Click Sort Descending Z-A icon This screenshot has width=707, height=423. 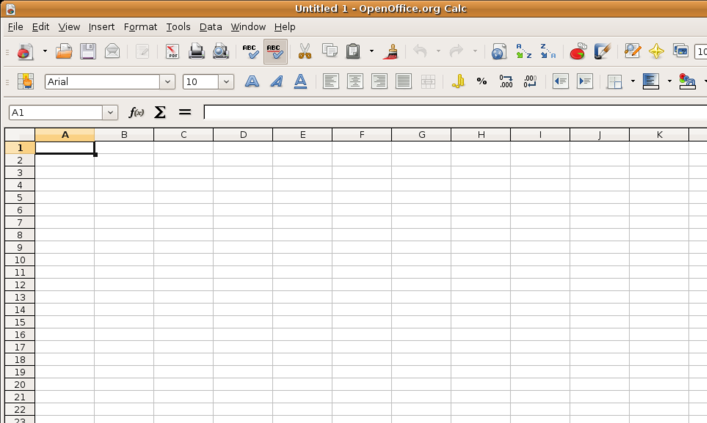(x=548, y=51)
